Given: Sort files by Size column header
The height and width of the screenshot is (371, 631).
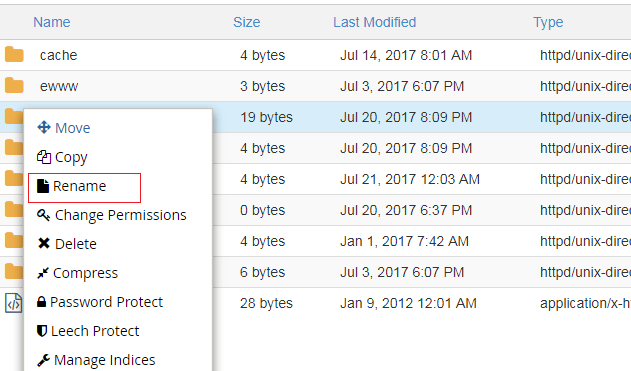Looking at the screenshot, I should click(x=247, y=22).
